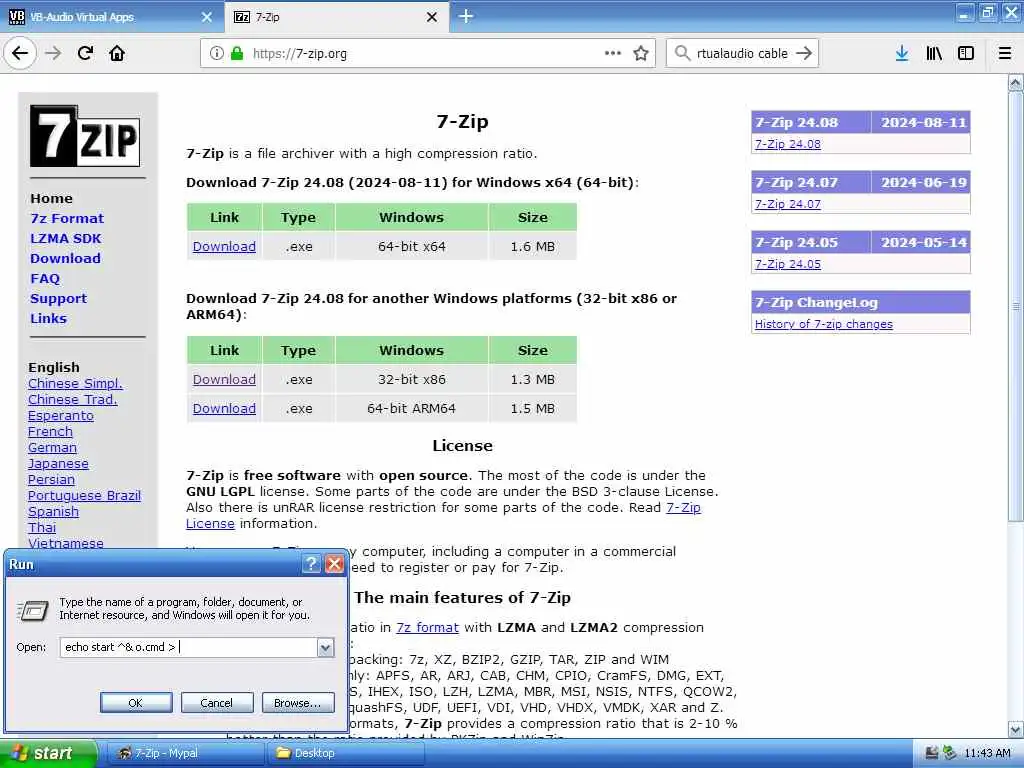Click Browse... in the Run dialog
This screenshot has height=768, width=1024.
tap(298, 703)
